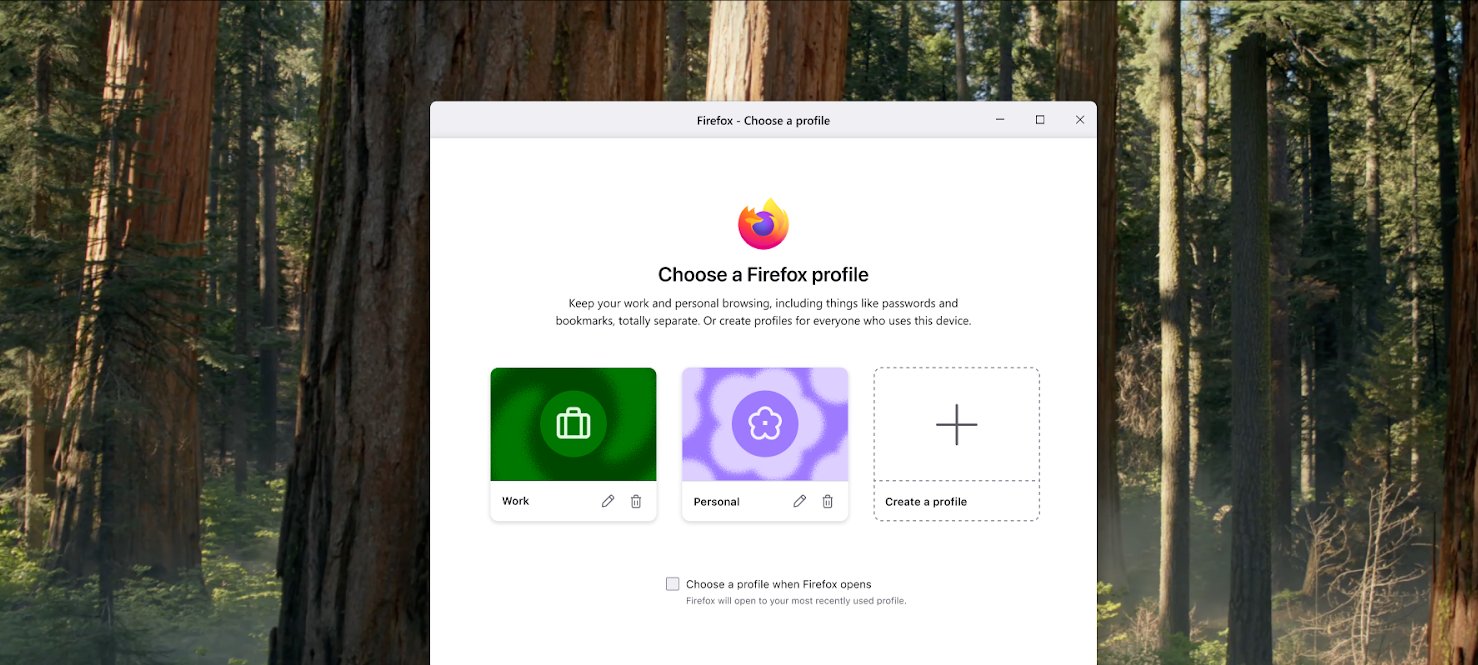Click the briefcase icon on Work card
The width and height of the screenshot is (1478, 665).
573,424
